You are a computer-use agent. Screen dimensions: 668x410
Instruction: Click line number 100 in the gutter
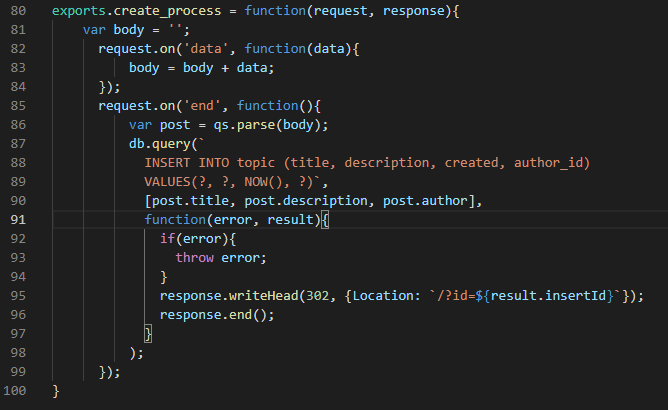[14, 390]
